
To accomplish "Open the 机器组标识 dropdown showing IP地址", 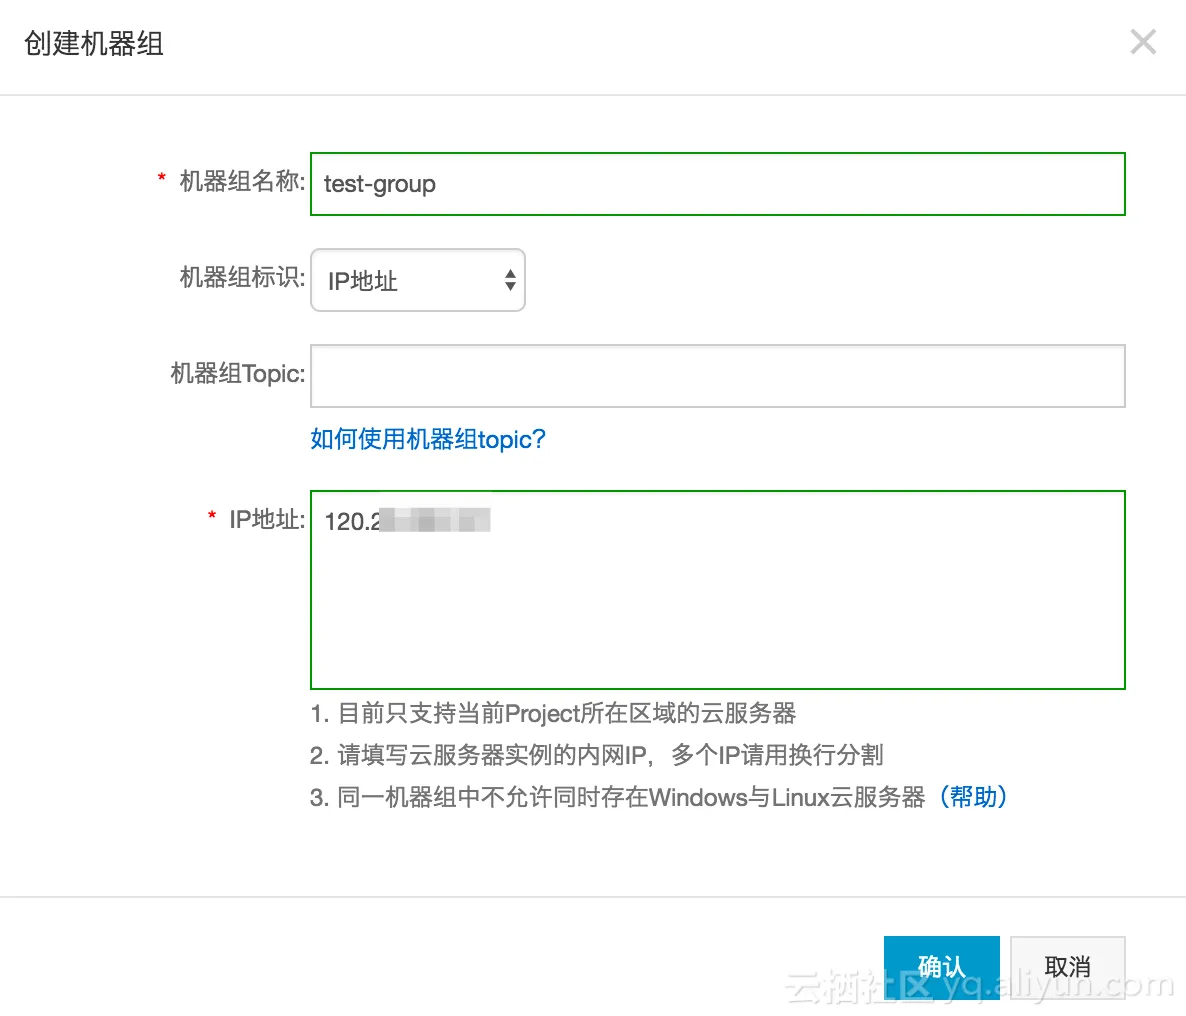I will 418,280.
